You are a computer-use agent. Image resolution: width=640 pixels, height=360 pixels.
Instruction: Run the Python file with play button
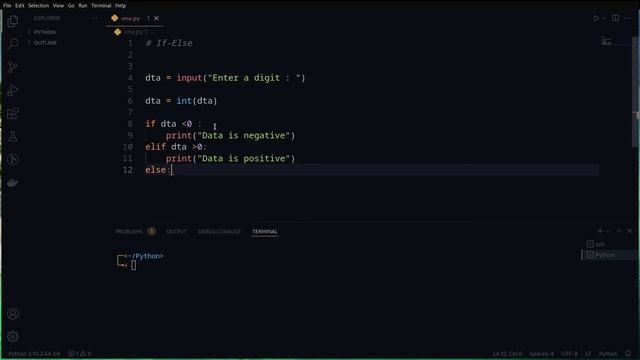pos(596,18)
